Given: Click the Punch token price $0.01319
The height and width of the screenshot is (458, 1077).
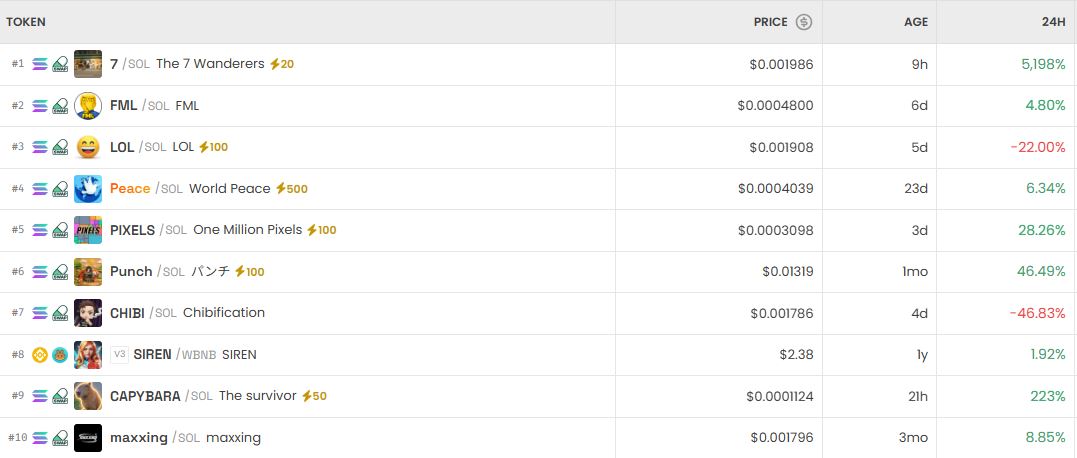Looking at the screenshot, I should 787,272.
